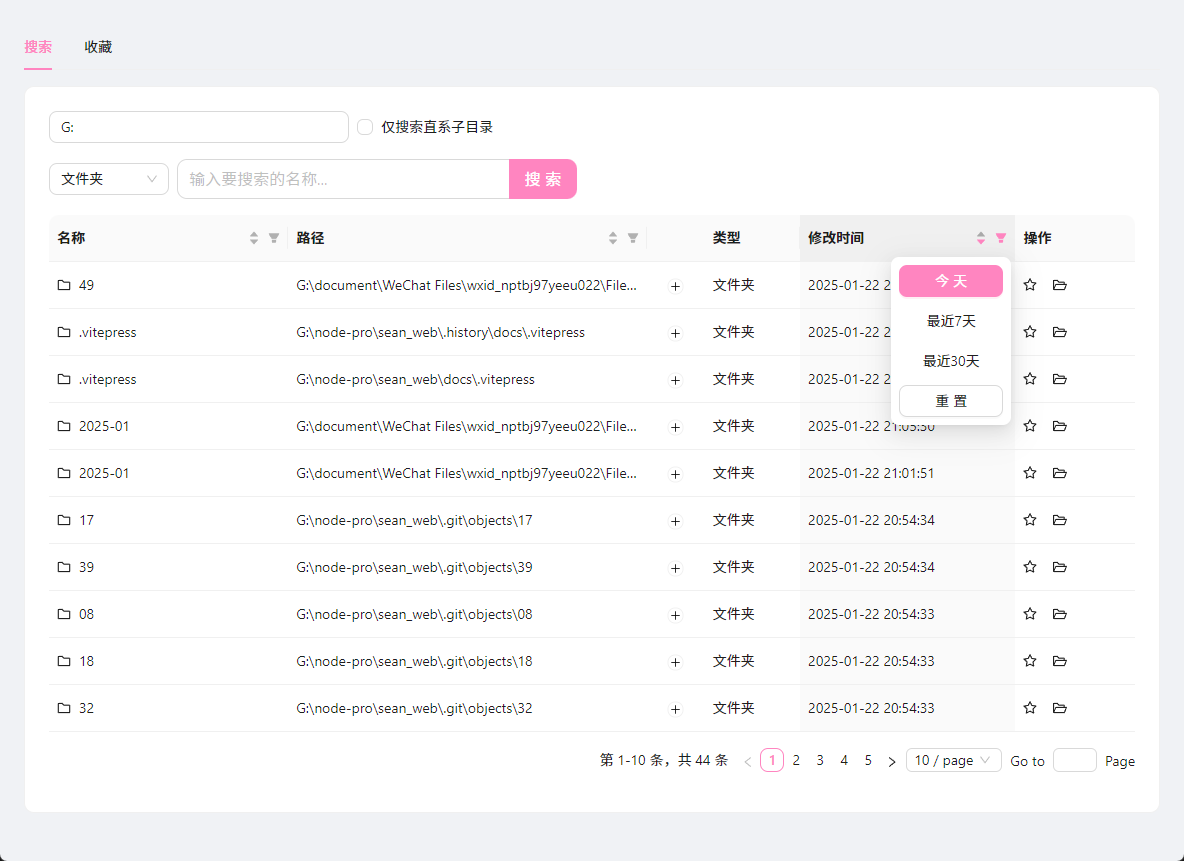The height and width of the screenshot is (861, 1184).
Task: Click the Go to page input box
Action: tap(1075, 760)
